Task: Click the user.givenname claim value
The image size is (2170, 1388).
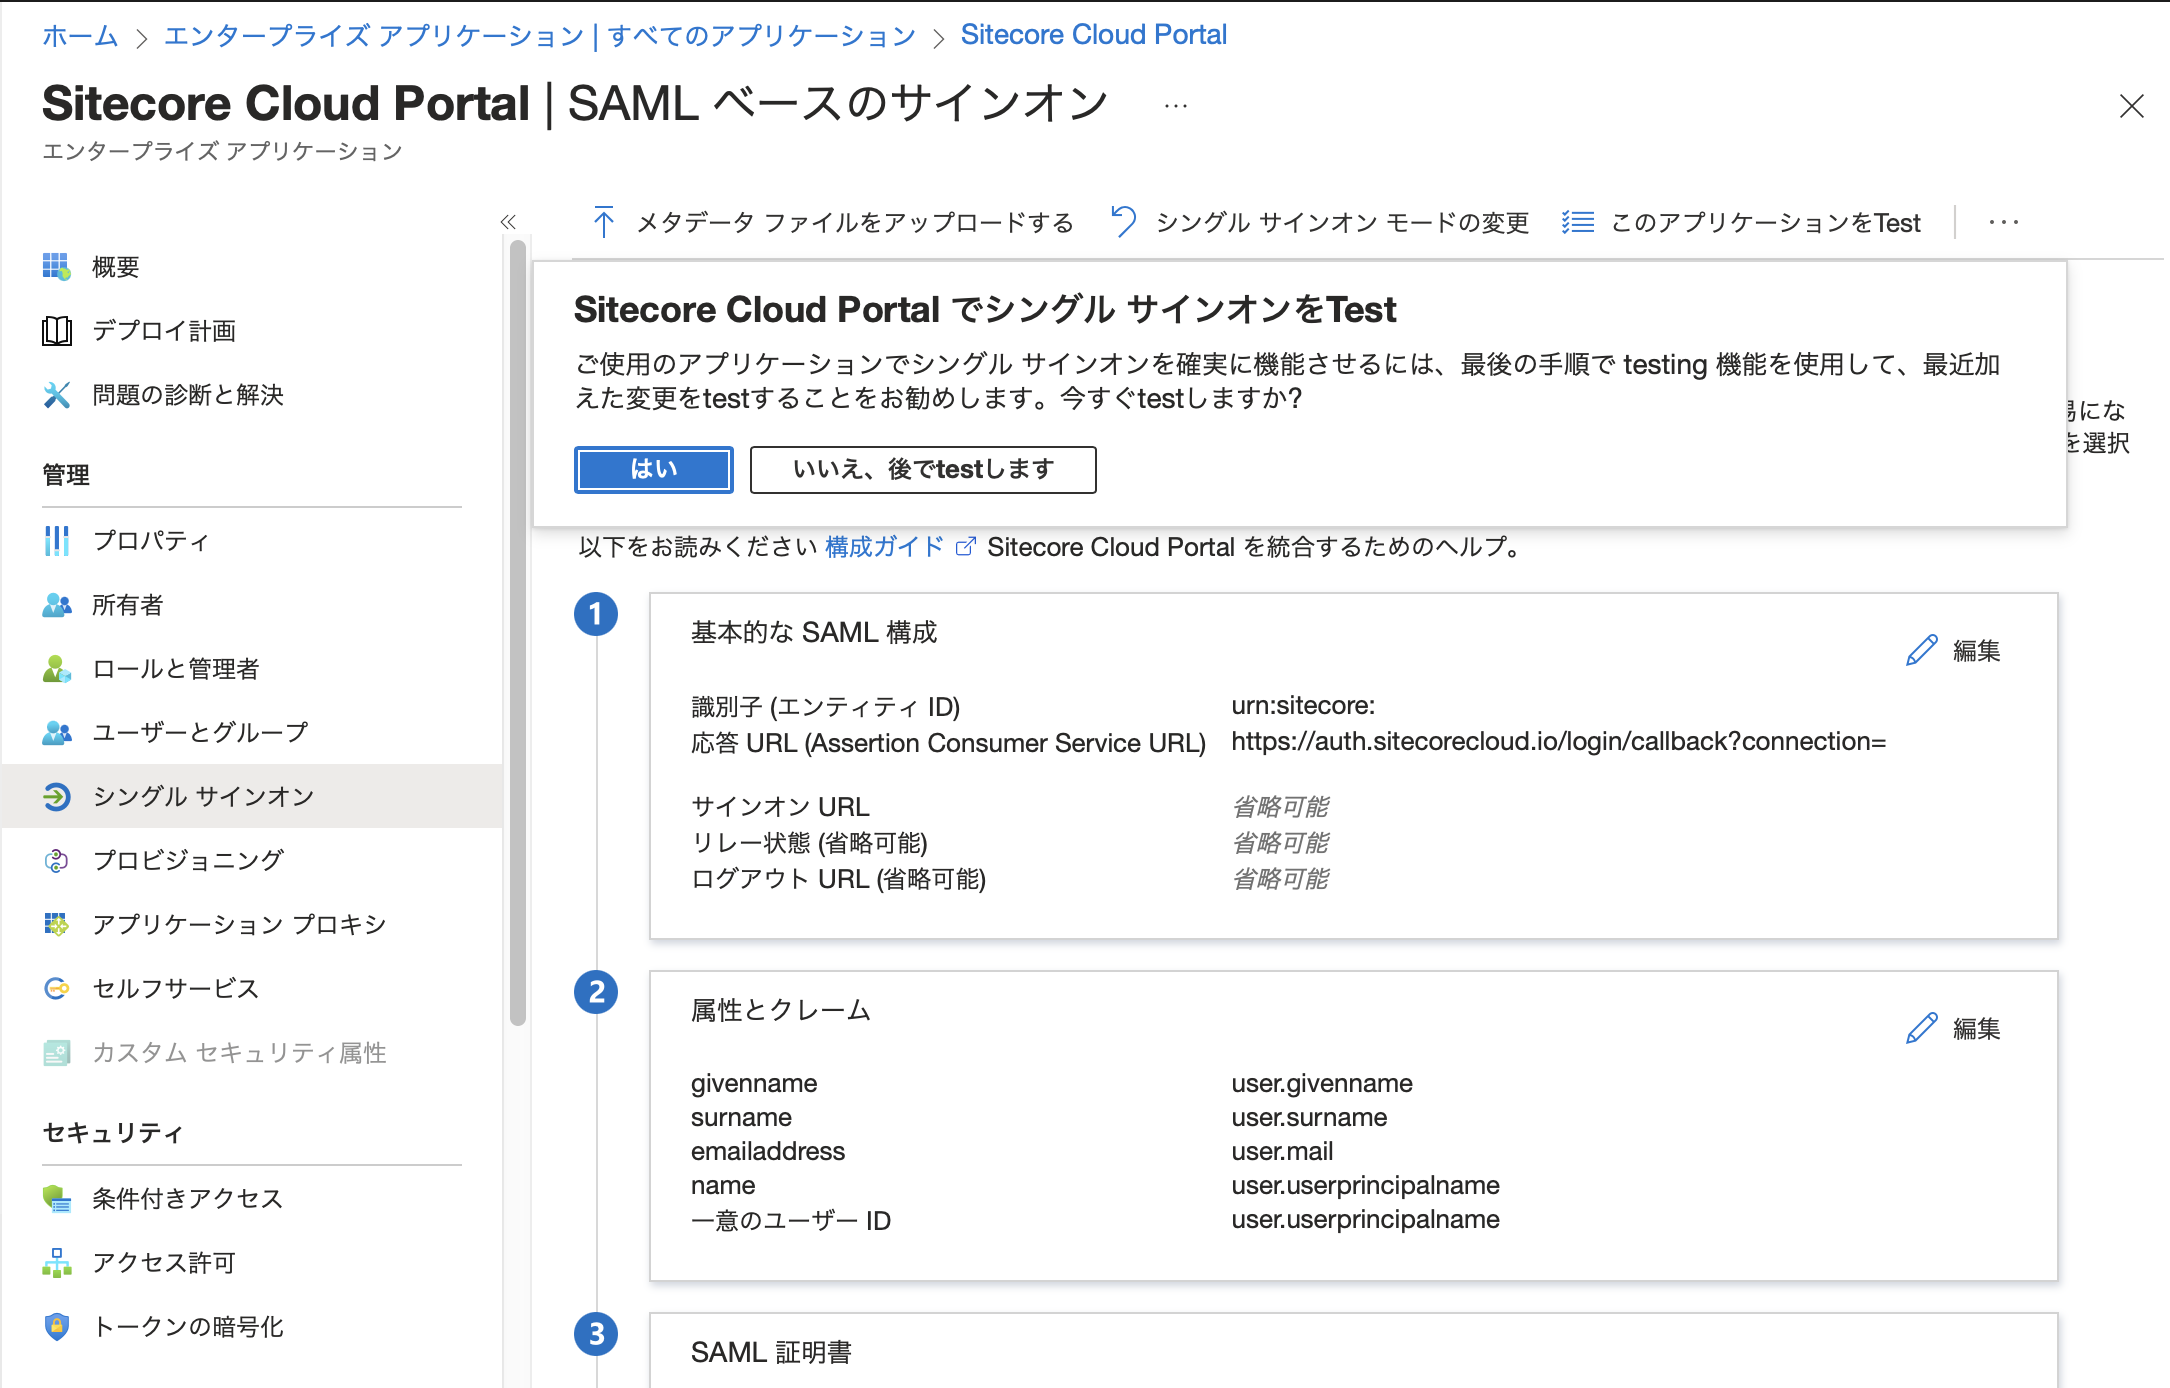Action: (1322, 1083)
